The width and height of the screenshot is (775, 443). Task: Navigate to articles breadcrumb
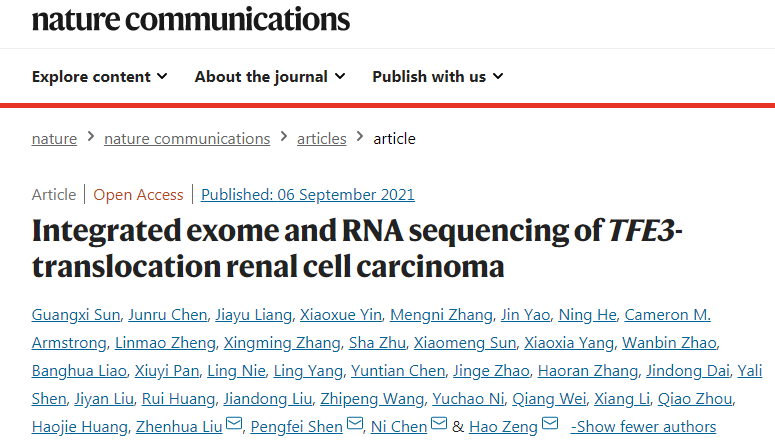[x=322, y=139]
